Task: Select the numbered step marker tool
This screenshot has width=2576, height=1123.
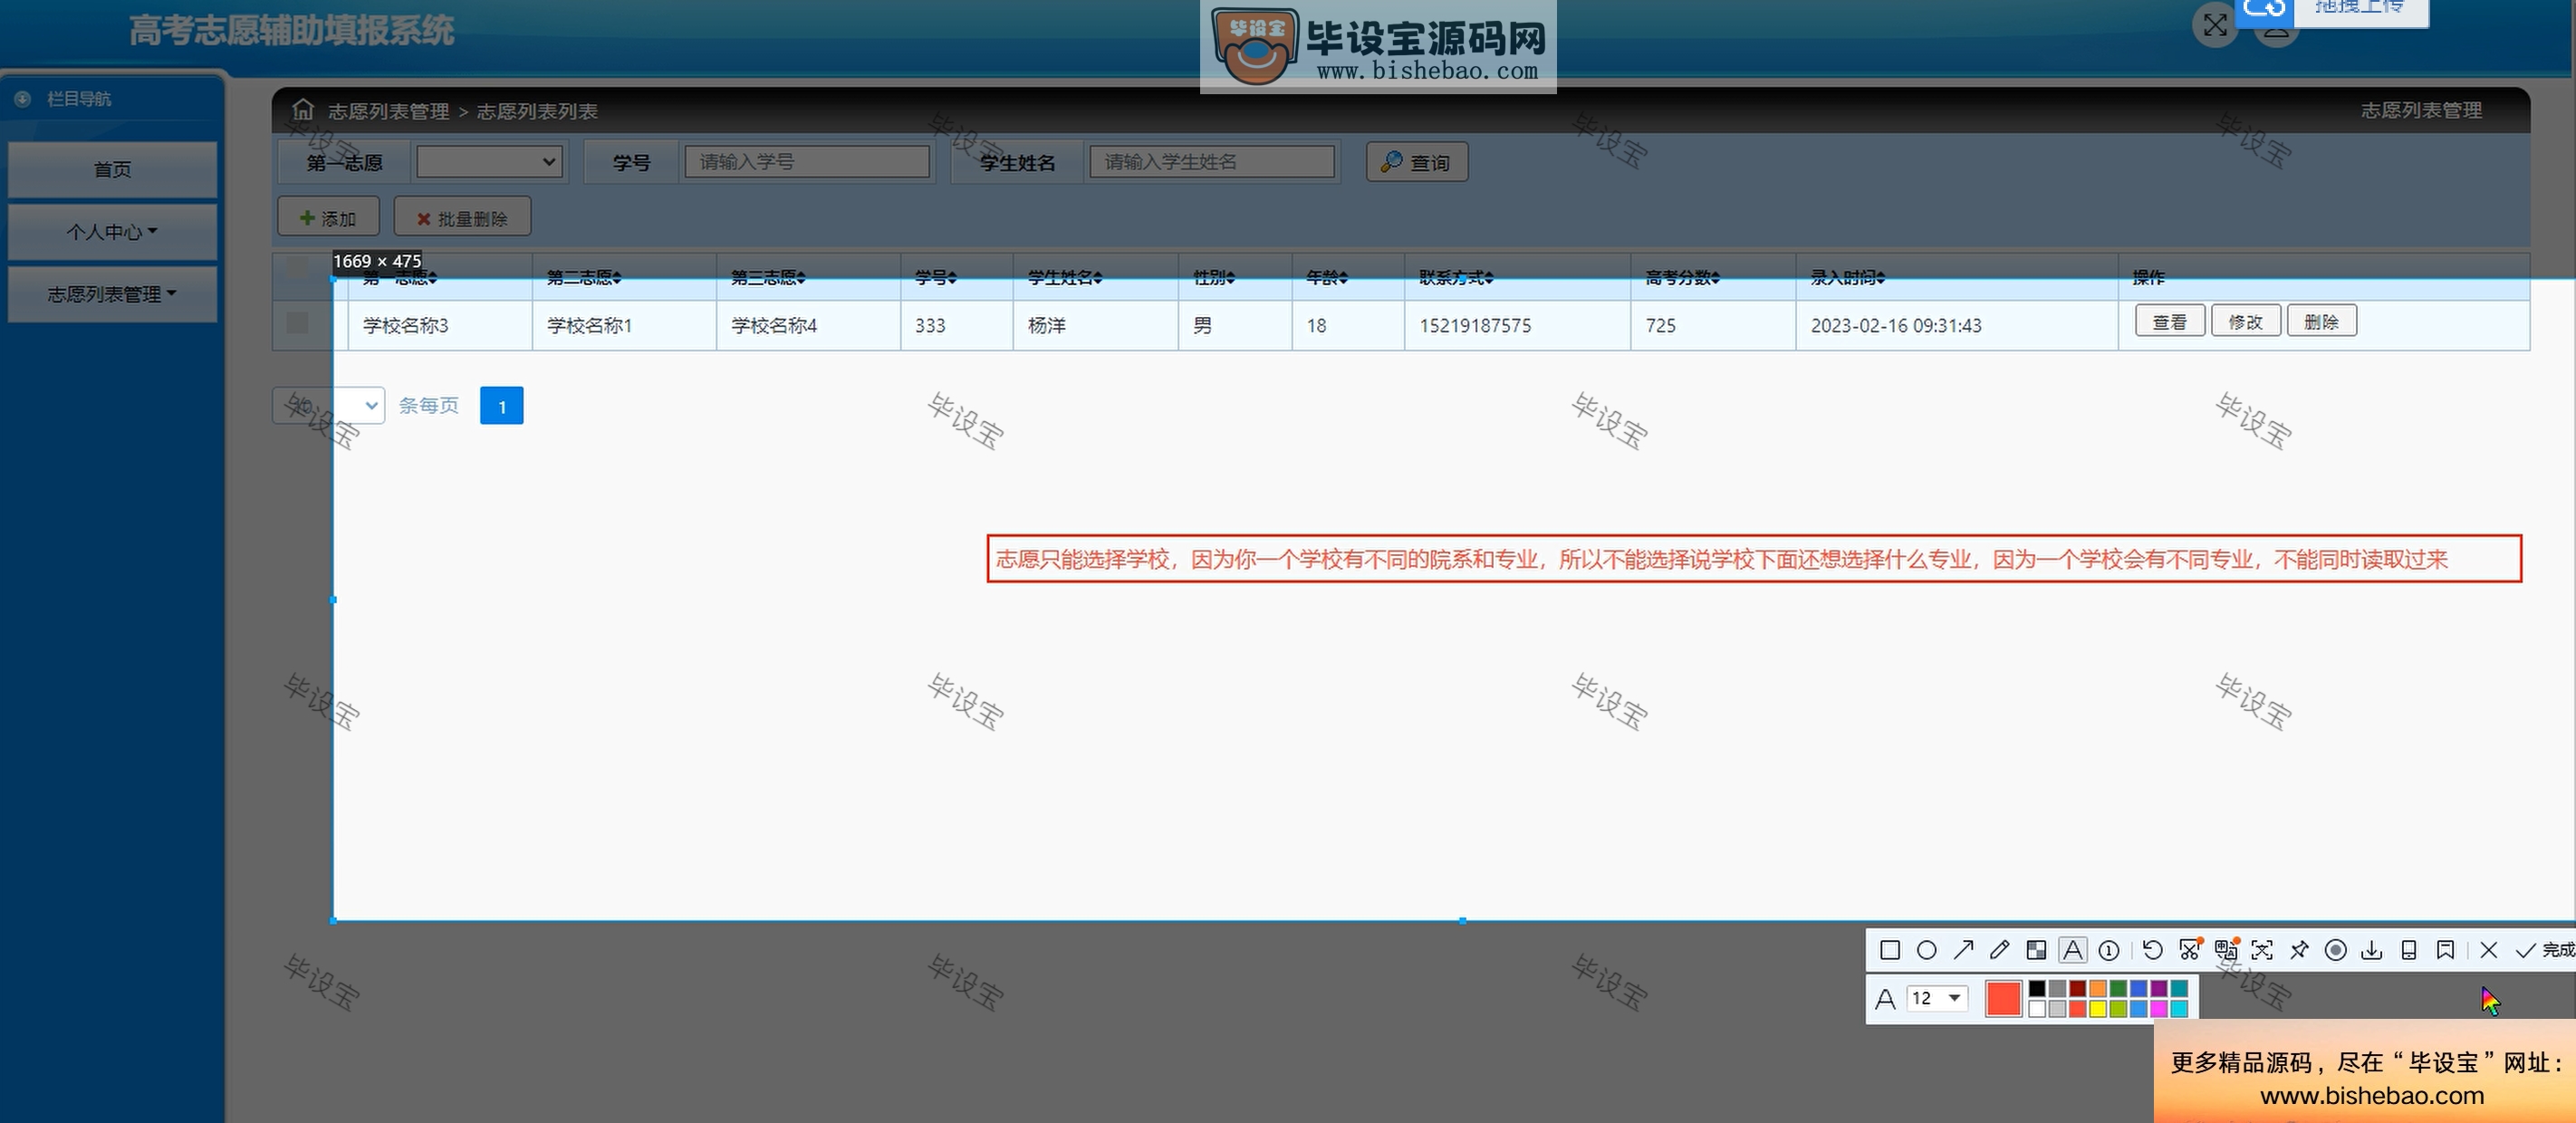Action: [x=2109, y=950]
